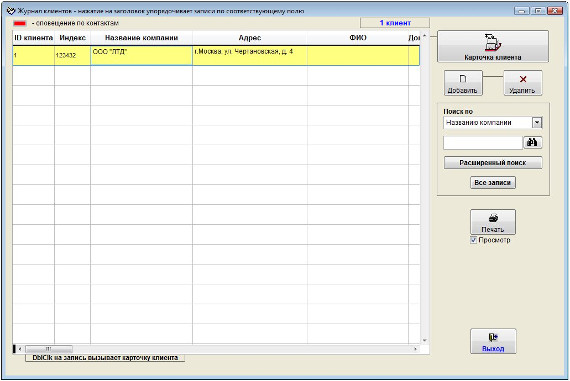Click the binoculars search icon
Image resolution: width=570 pixels, height=381 pixels.
(532, 142)
